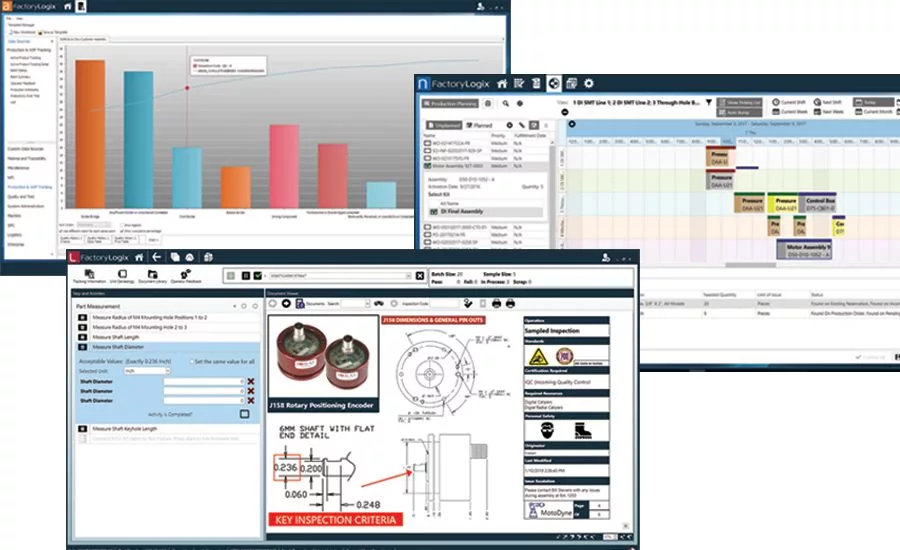
Task: Open Tracking Information in the inspection window
Action: tap(89, 276)
